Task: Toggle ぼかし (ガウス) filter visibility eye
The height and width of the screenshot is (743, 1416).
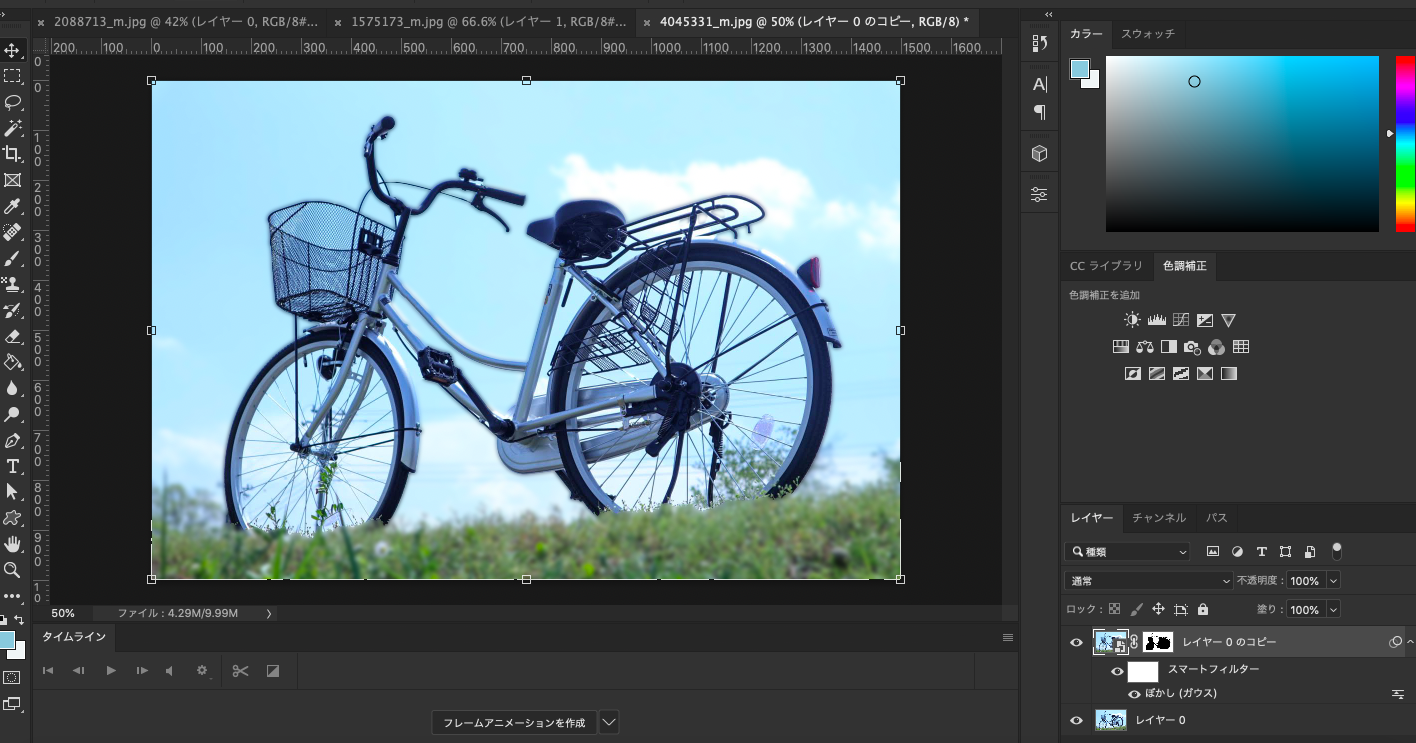Action: coord(1134,694)
